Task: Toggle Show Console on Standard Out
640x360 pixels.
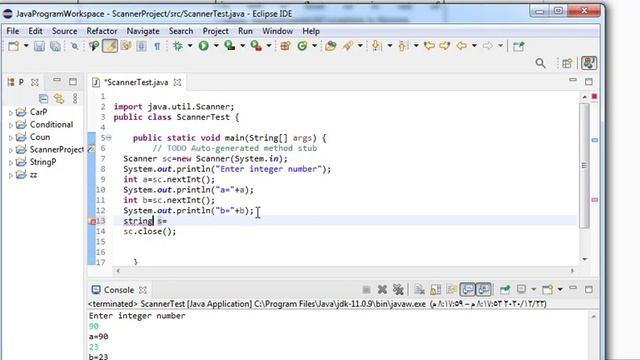Action: click(x=467, y=289)
